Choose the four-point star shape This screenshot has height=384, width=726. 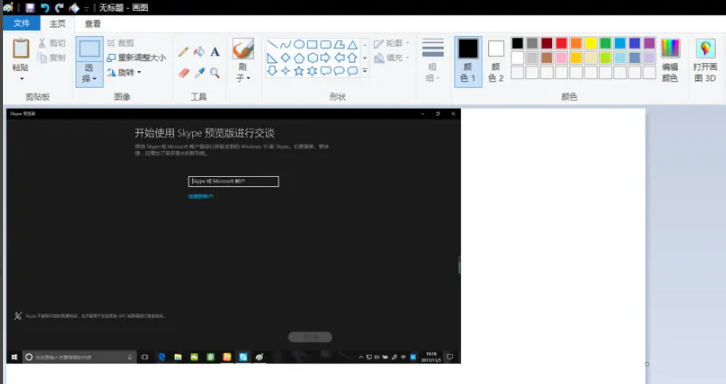pyautogui.click(x=286, y=71)
